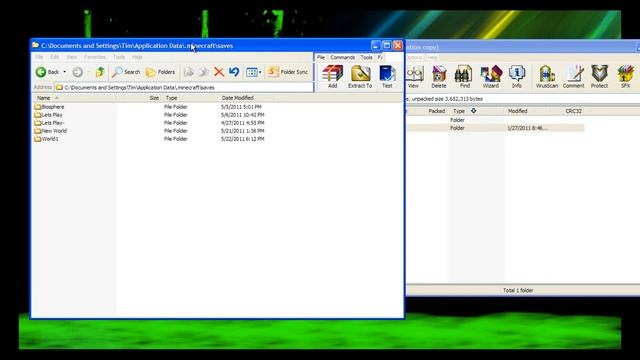This screenshot has height=360, width=640.
Task: Click the Folder Sync button
Action: [288, 72]
